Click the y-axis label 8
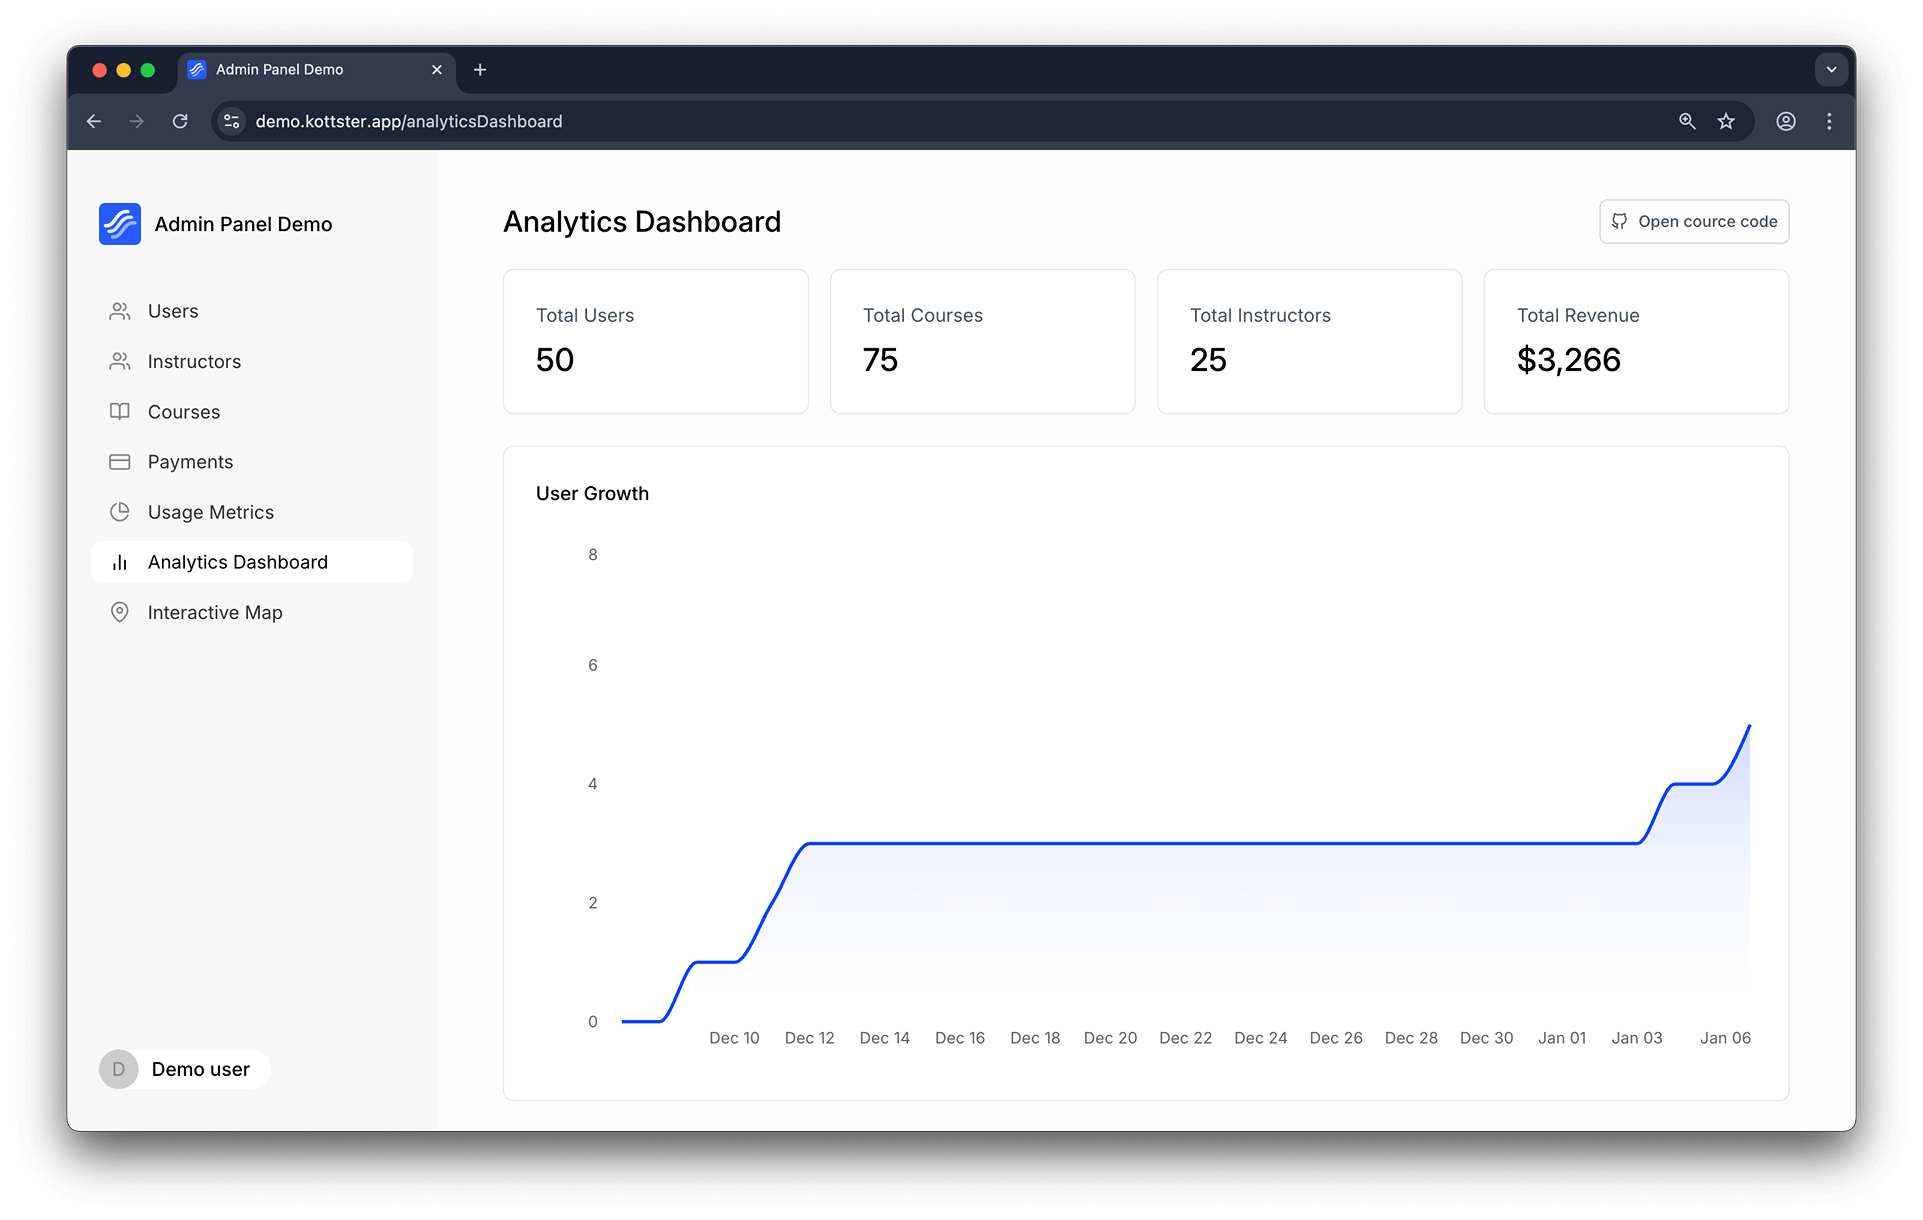Viewport: 1923px width, 1220px height. click(x=593, y=555)
